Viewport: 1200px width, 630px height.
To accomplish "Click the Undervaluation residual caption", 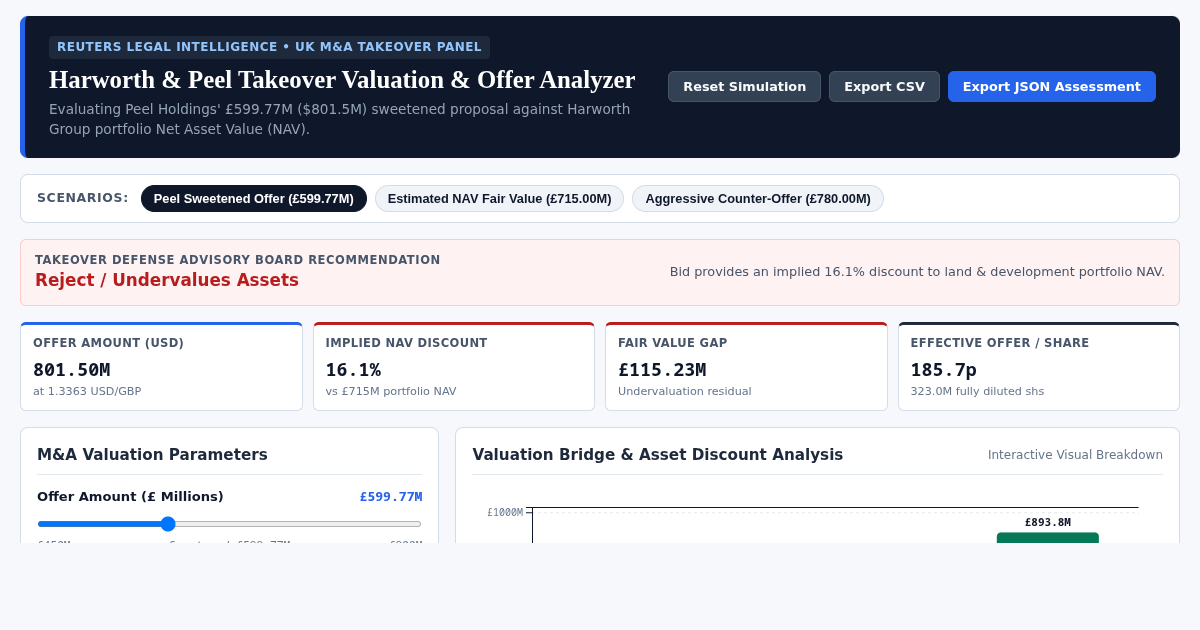I will (684, 392).
